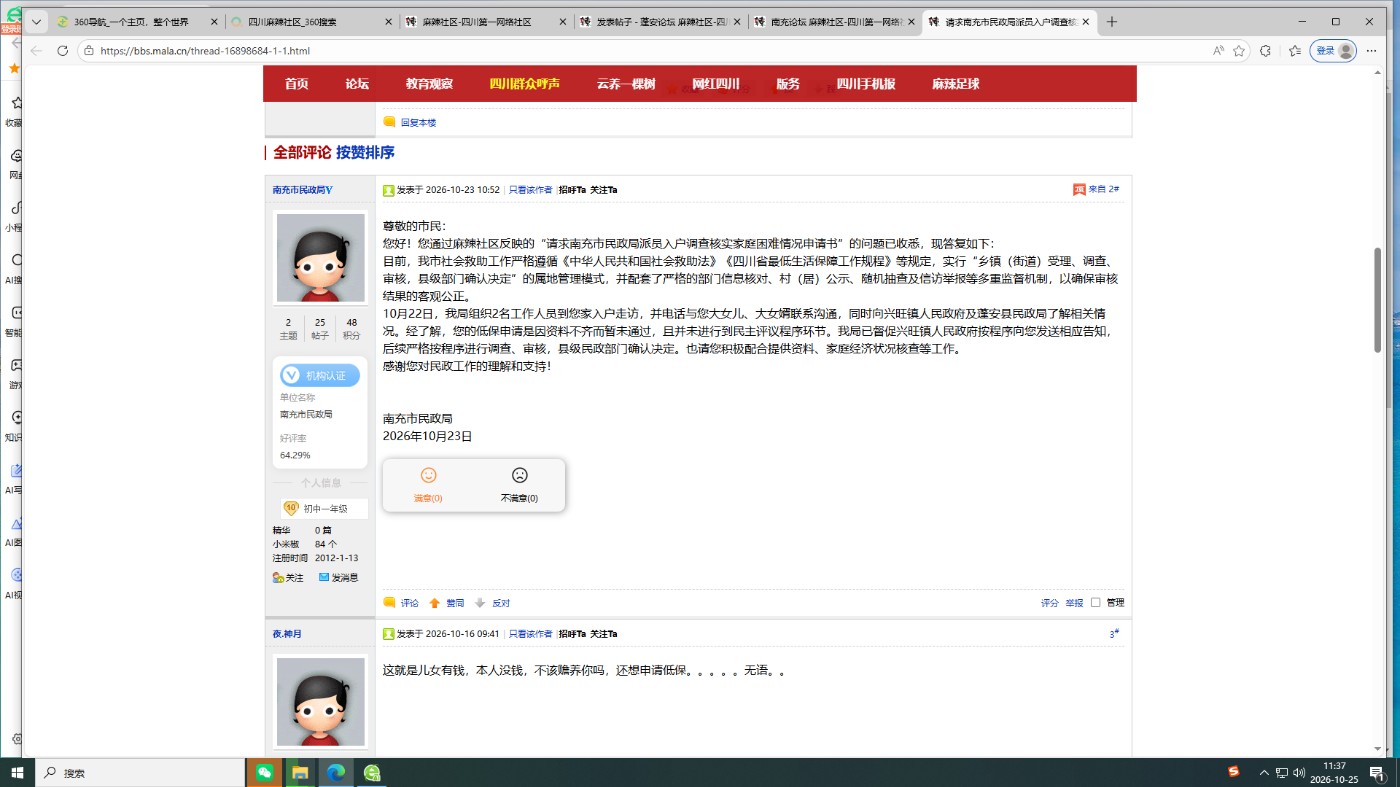
Task: Expand the browser tab list chevron
Action: tap(36, 22)
